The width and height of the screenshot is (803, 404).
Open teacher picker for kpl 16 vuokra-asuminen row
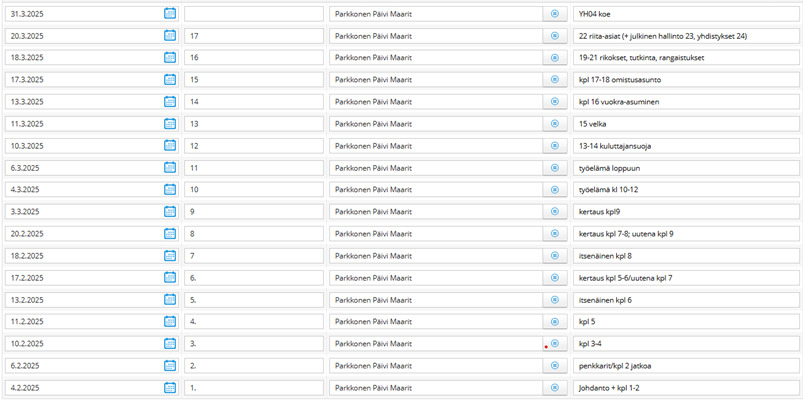[x=555, y=102]
